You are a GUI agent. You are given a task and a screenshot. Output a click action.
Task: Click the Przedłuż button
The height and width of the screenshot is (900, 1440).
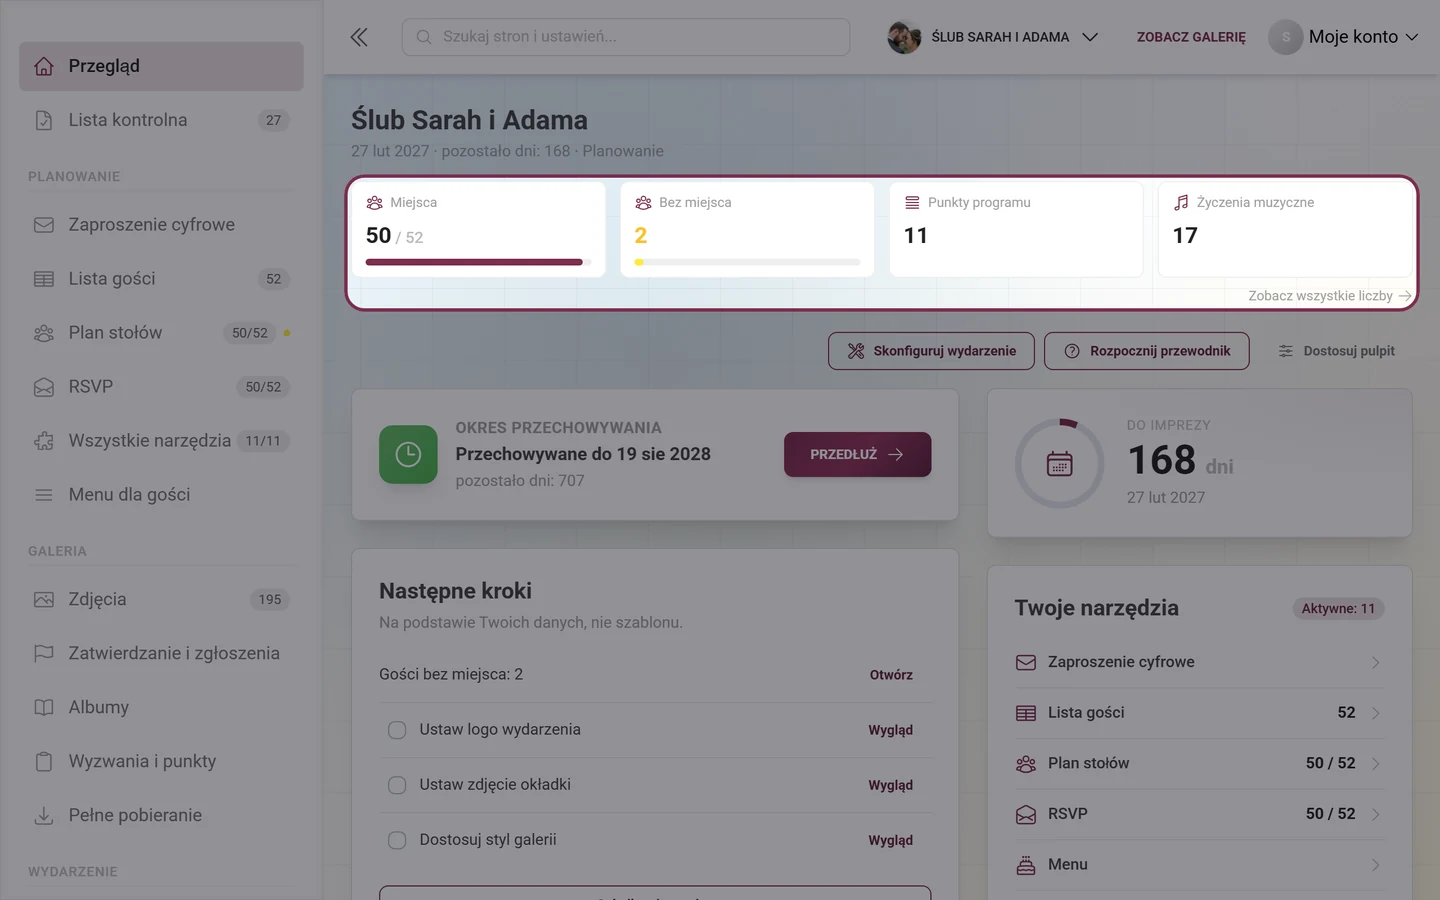pyautogui.click(x=857, y=454)
